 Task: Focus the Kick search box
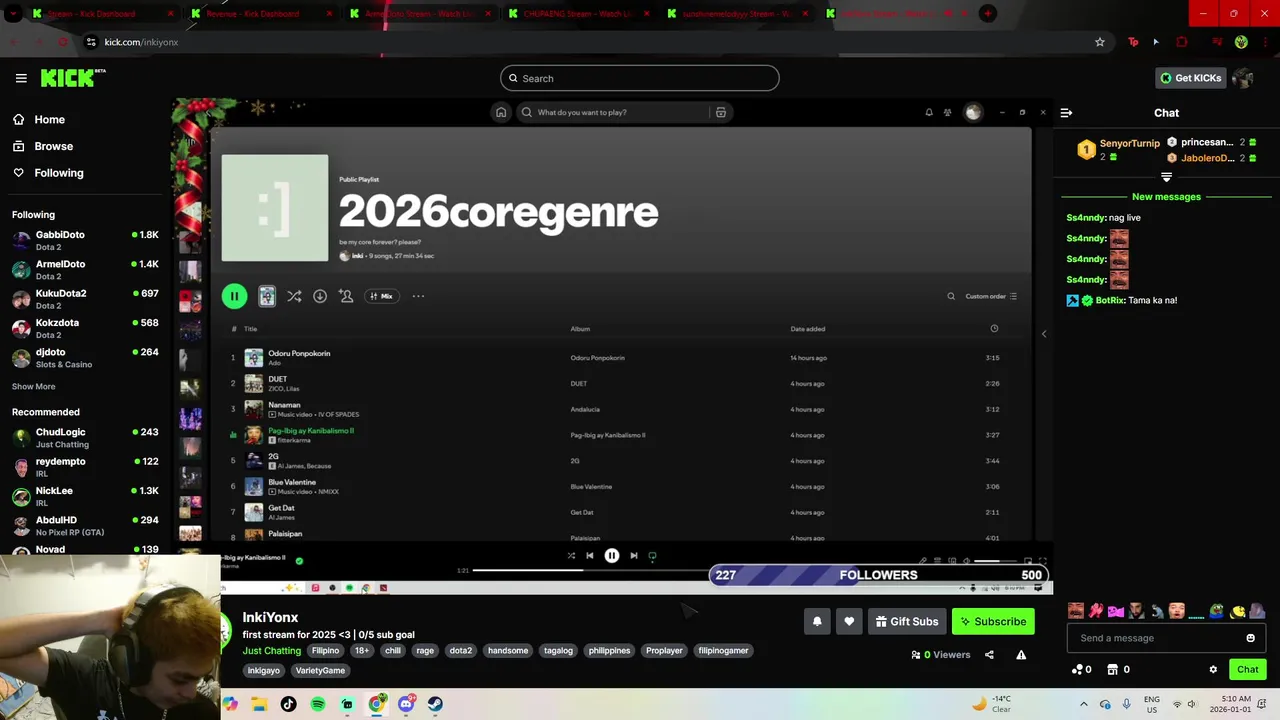640,78
